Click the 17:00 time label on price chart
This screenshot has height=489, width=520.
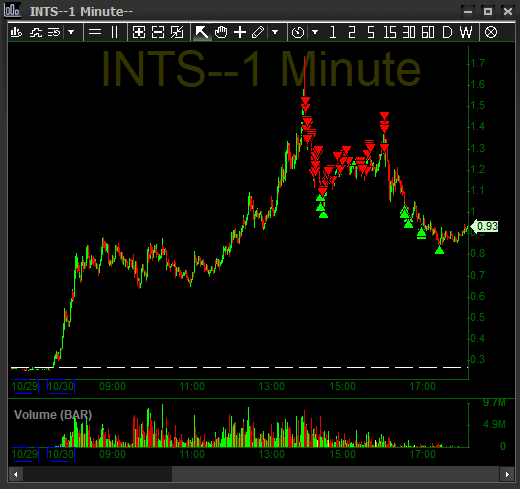coord(422,386)
